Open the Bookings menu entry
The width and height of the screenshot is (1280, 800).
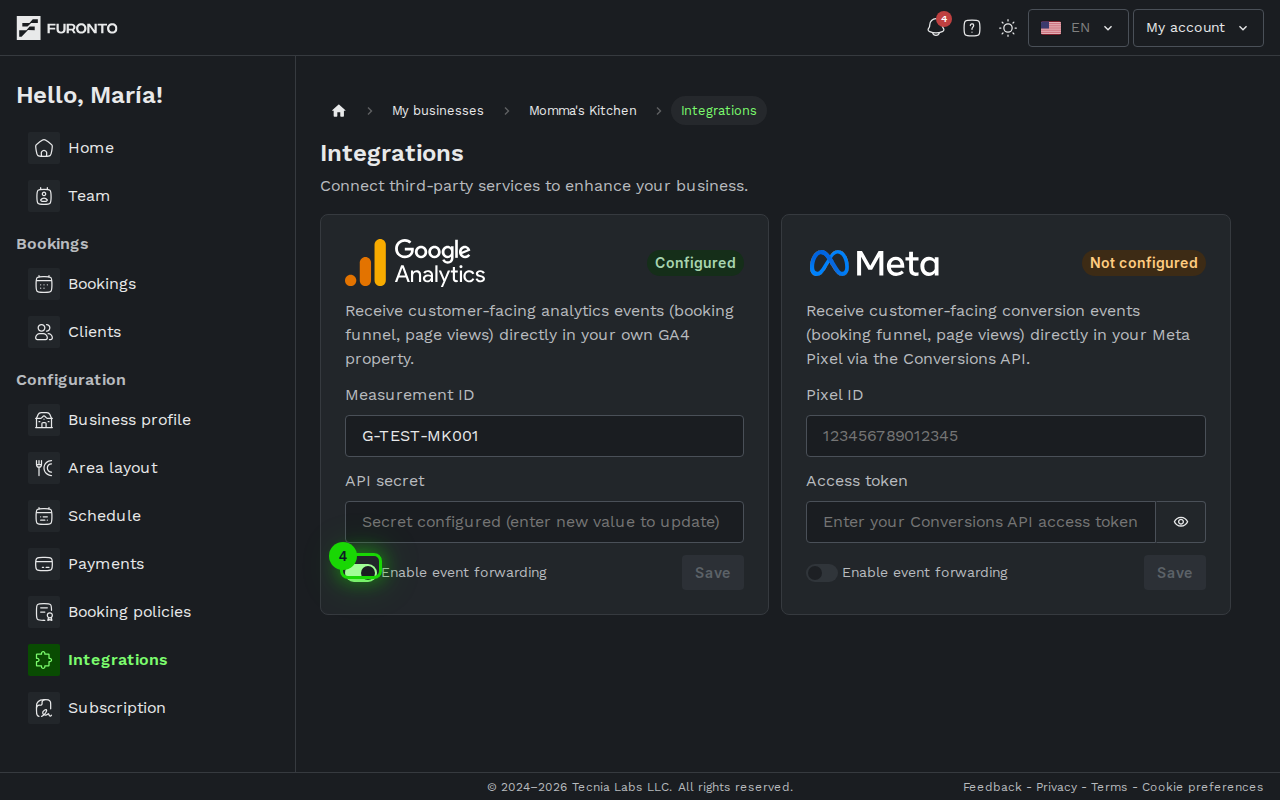click(102, 284)
